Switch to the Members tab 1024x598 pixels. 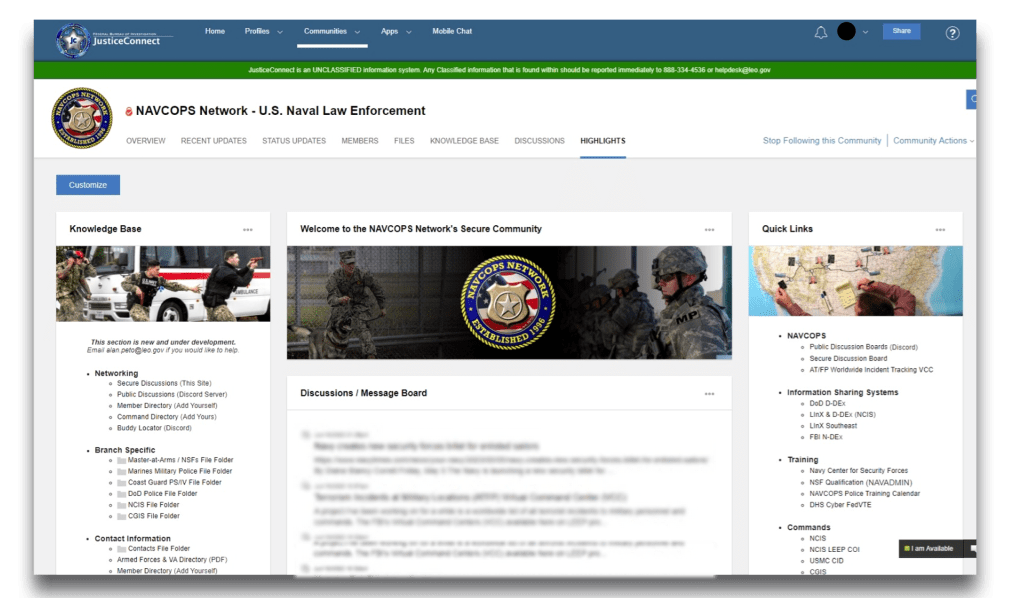pyautogui.click(x=360, y=141)
